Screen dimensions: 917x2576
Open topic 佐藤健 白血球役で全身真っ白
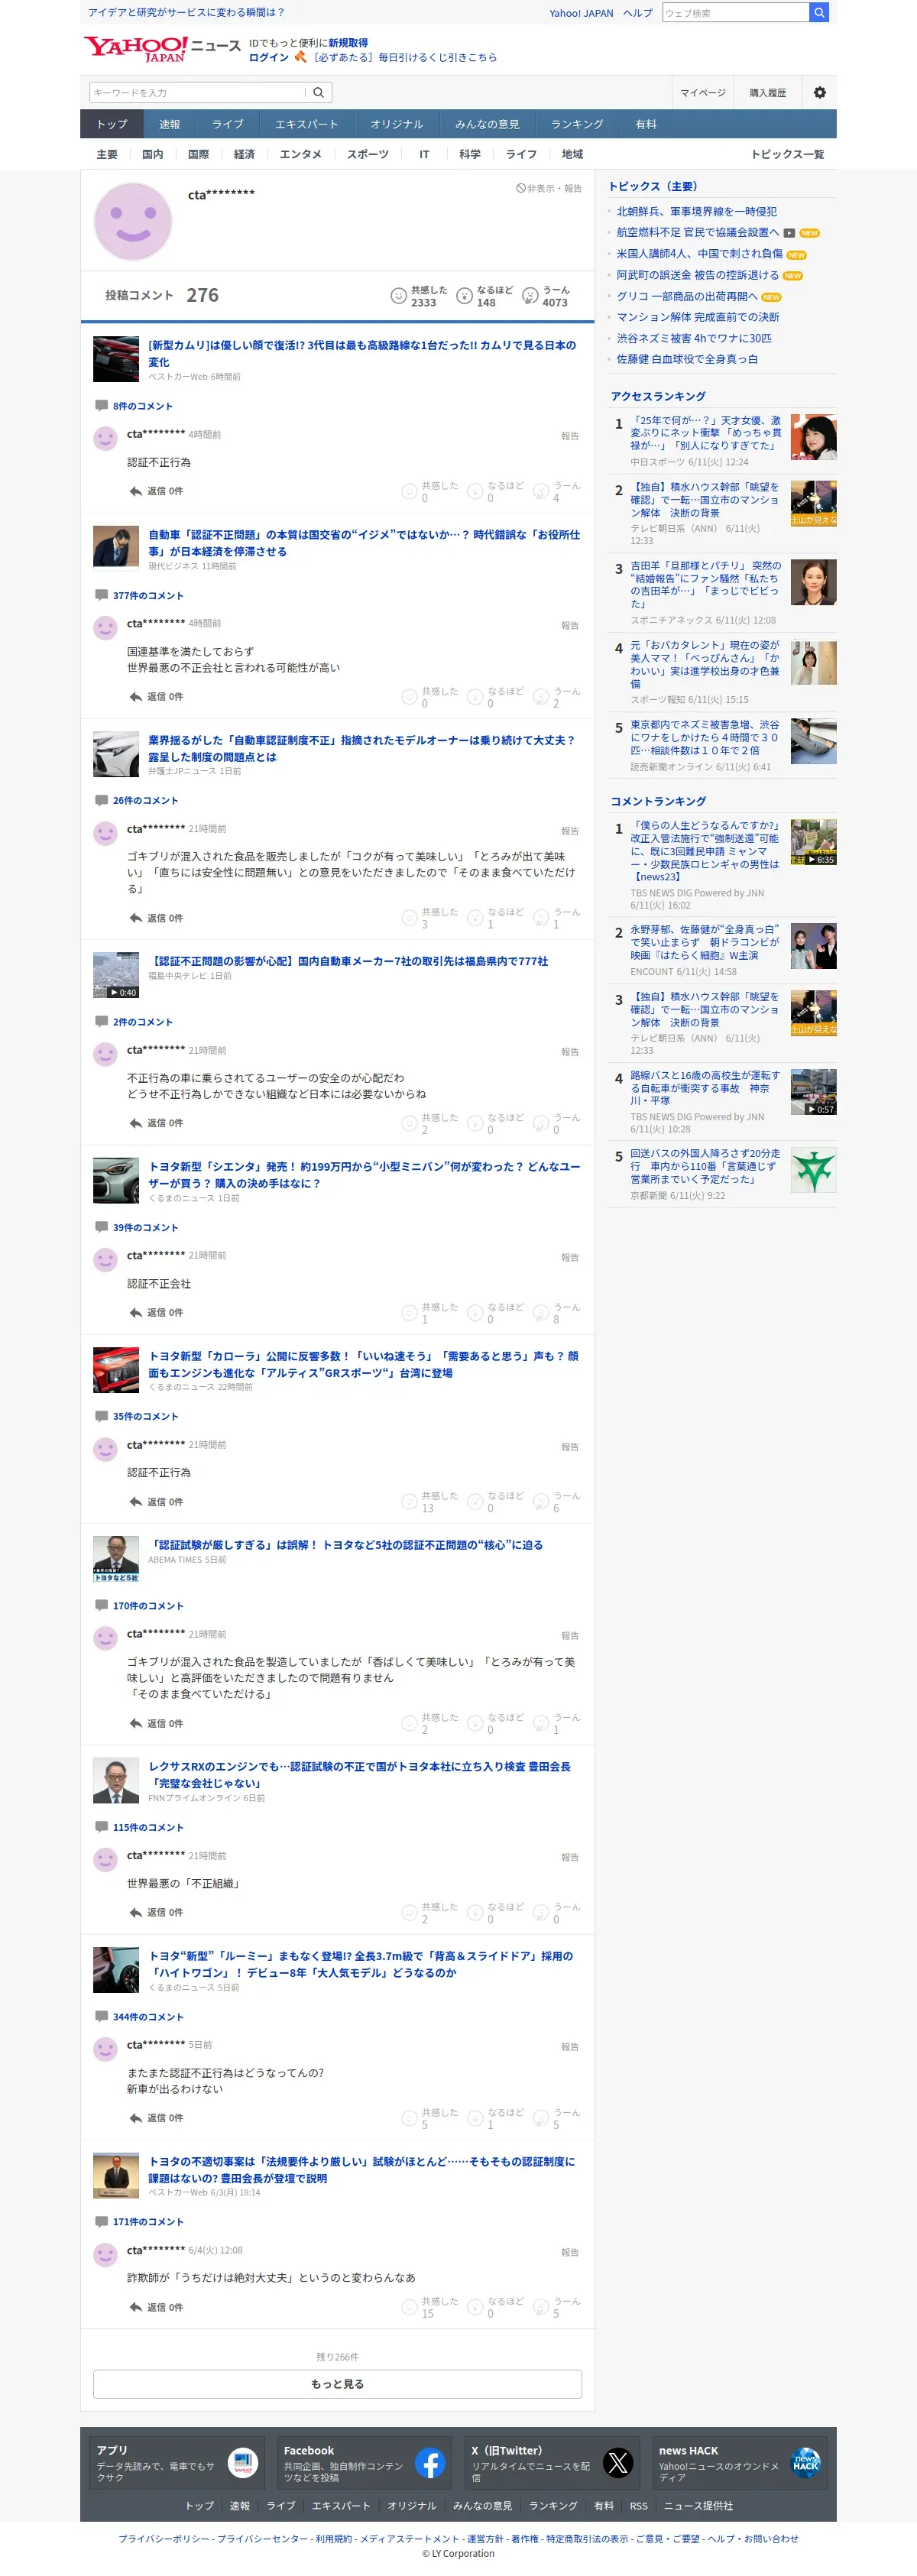[x=687, y=359]
